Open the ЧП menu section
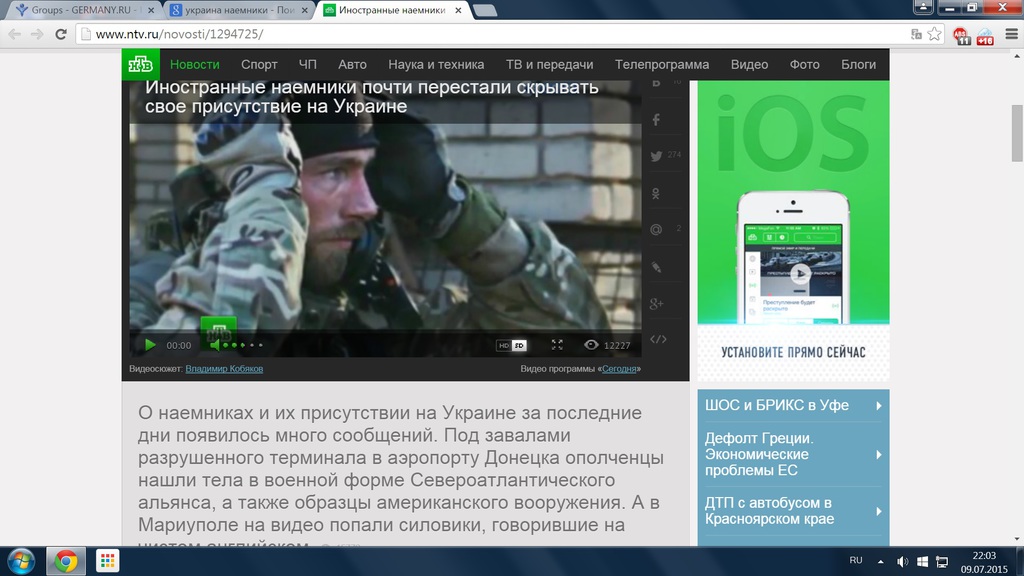Viewport: 1024px width, 576px height. [x=308, y=65]
